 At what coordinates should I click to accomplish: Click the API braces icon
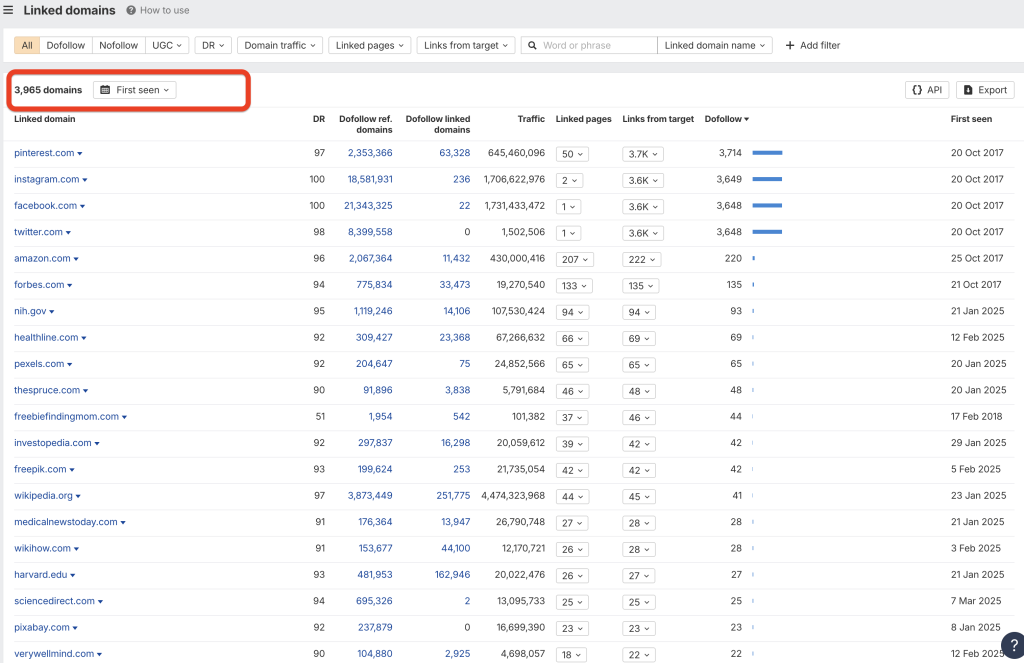tap(917, 90)
